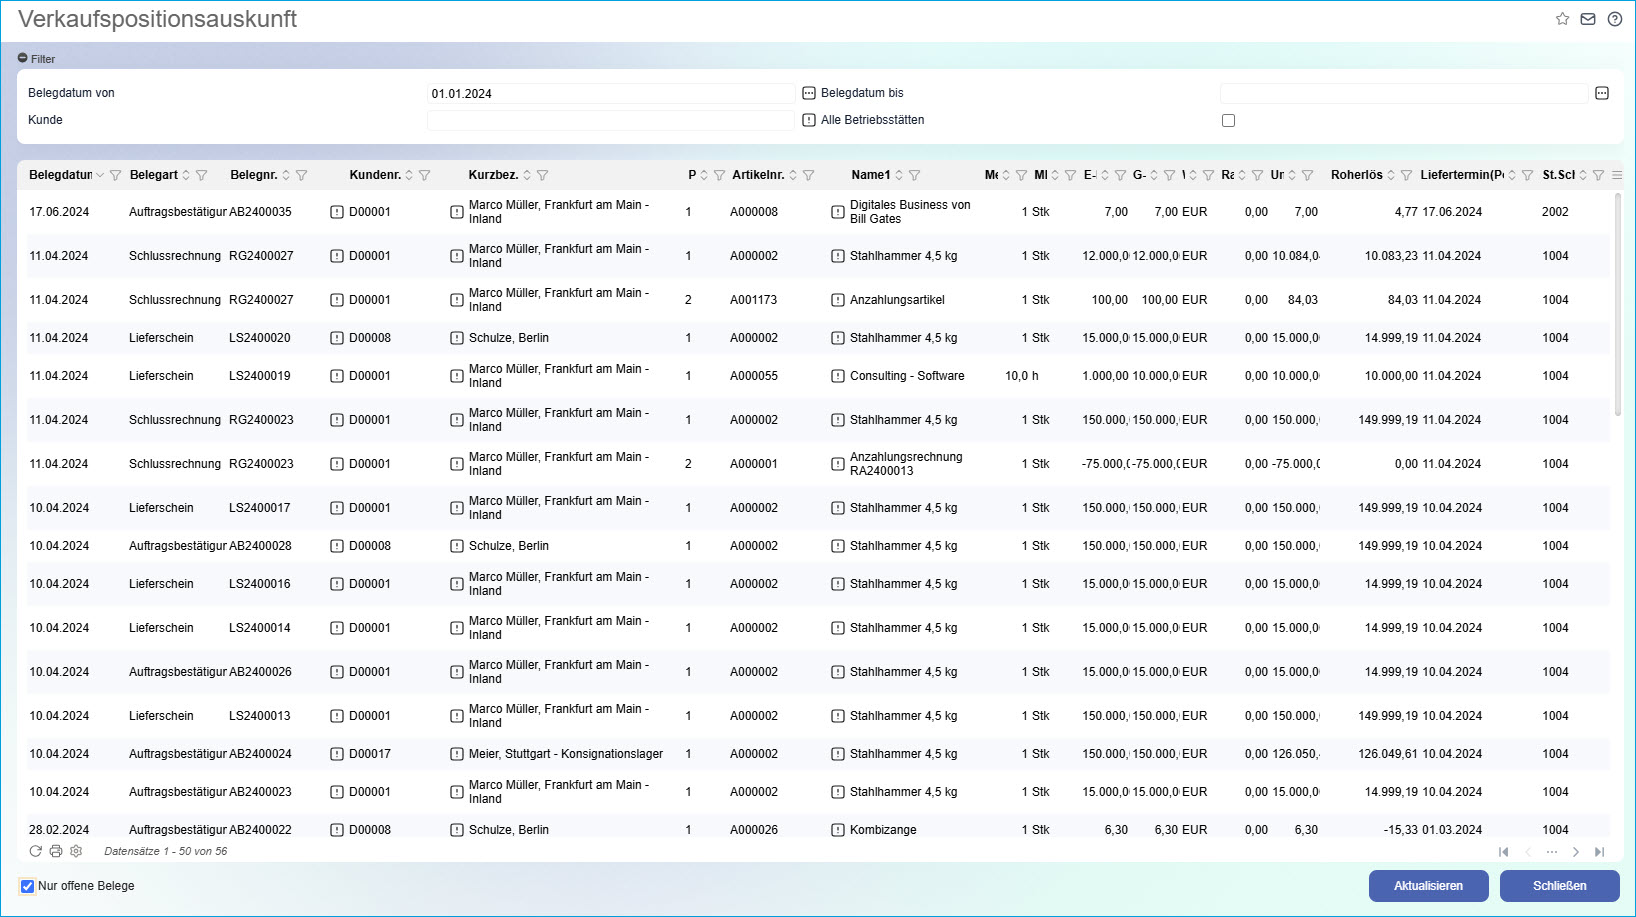Viewport: 1636px width, 917px height.
Task: Select the Anzahlungsrechnung RA2400013 cell
Action: [x=906, y=464]
